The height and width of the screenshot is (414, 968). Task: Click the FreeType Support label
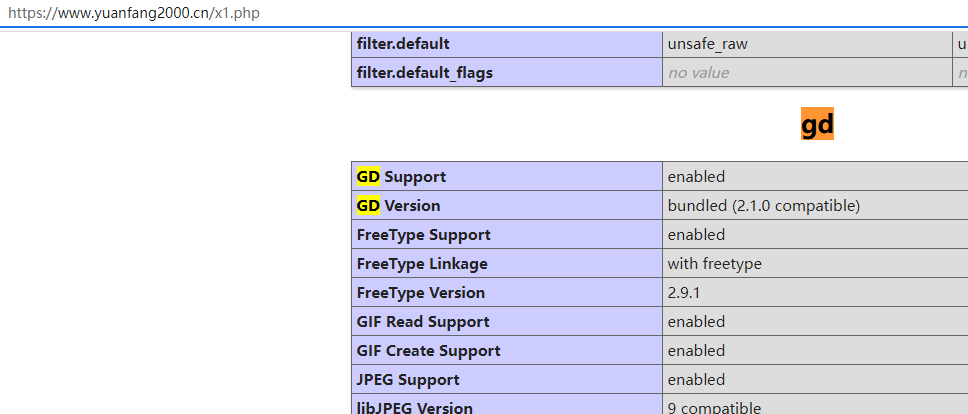(x=423, y=234)
